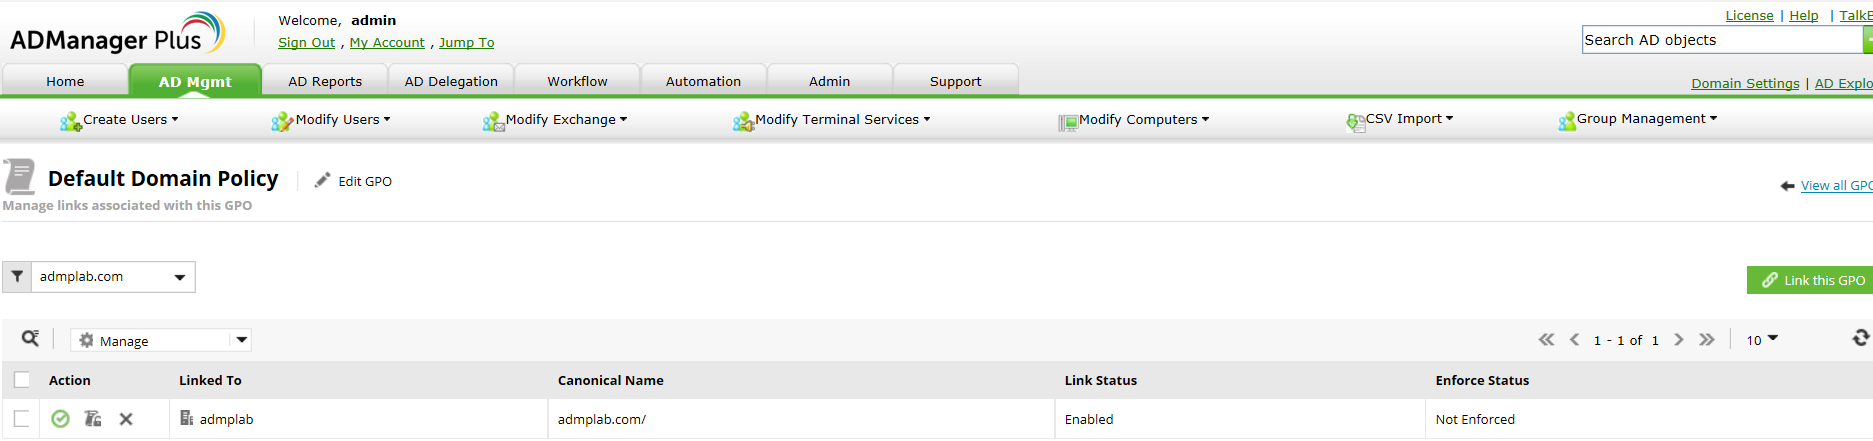Viewport: 1873px width, 441px height.
Task: Open the Group Management dropdown menu
Action: pos(1647,118)
